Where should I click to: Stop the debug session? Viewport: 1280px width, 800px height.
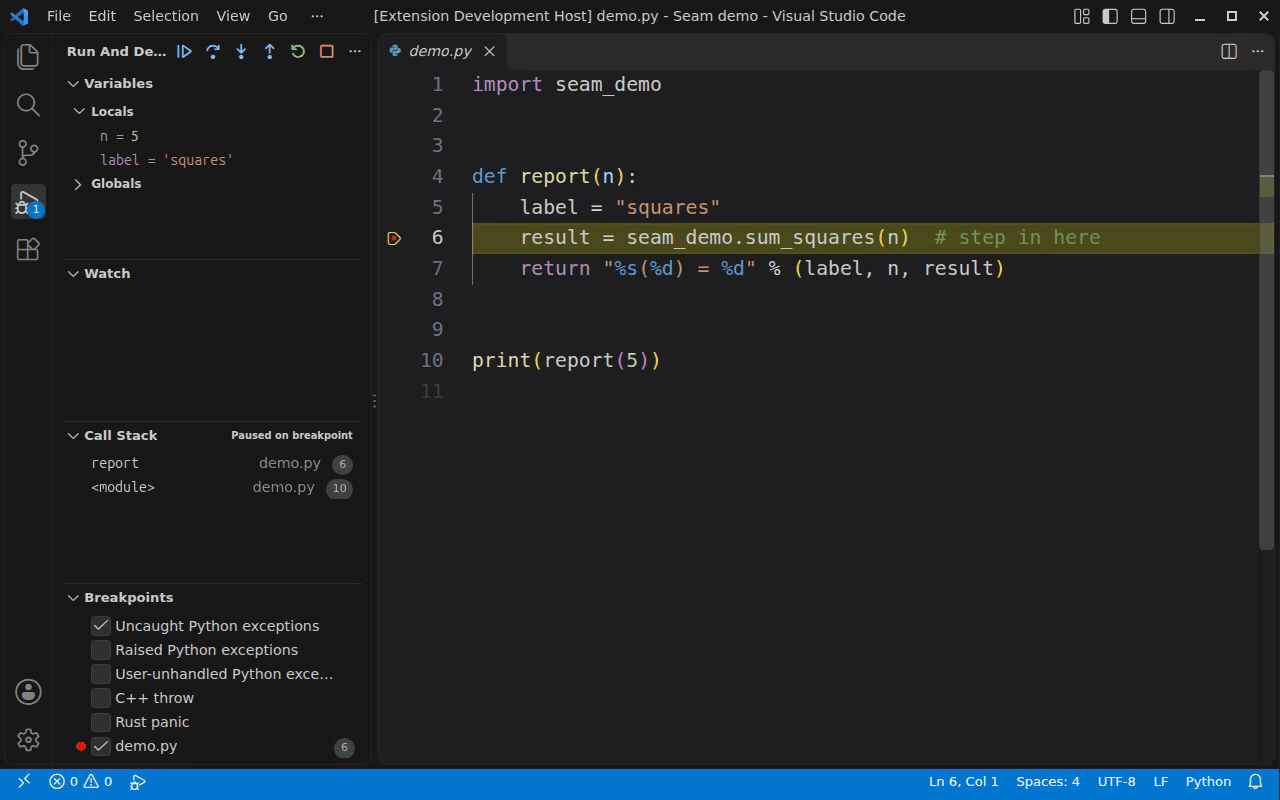tap(326, 51)
